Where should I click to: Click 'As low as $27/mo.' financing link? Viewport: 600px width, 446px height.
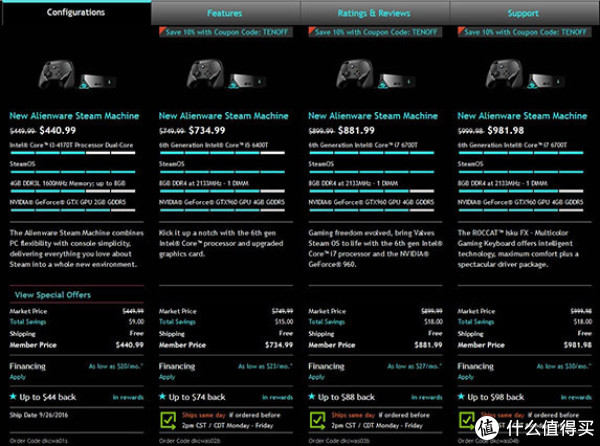(x=414, y=366)
